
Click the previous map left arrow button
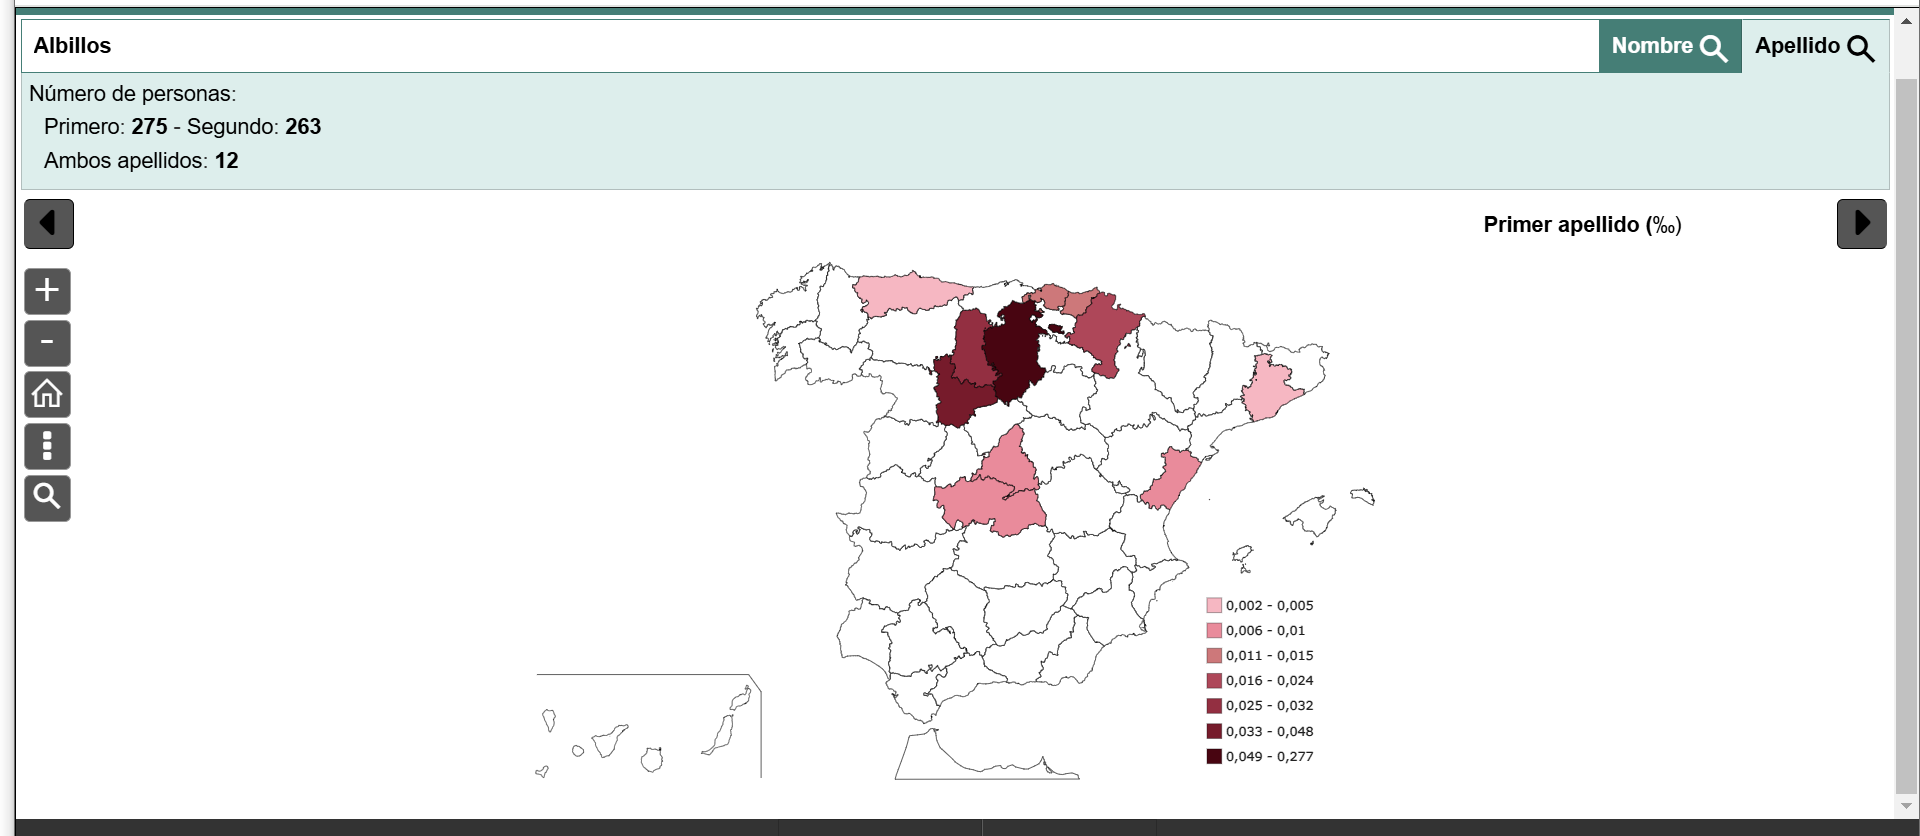(49, 224)
